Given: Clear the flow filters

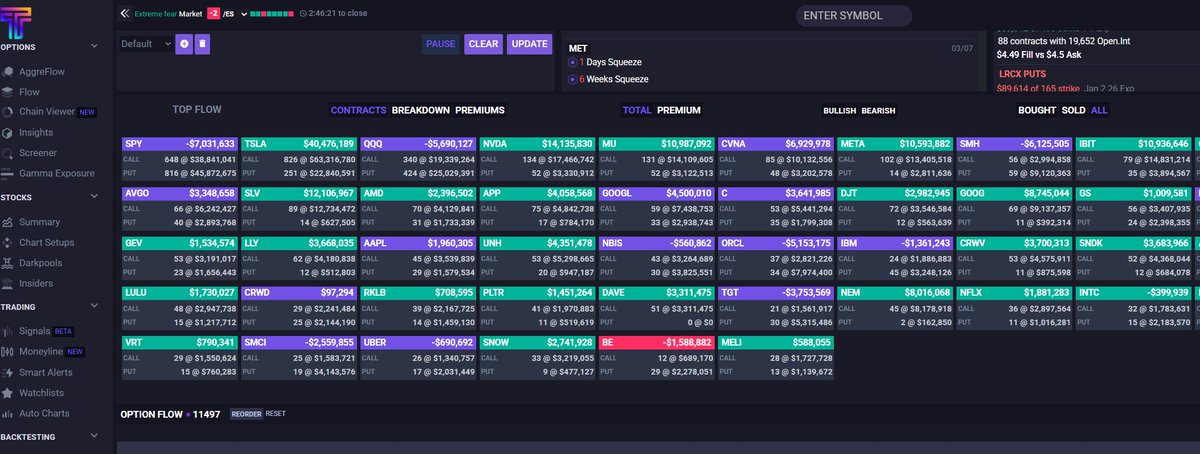Looking at the screenshot, I should (484, 44).
